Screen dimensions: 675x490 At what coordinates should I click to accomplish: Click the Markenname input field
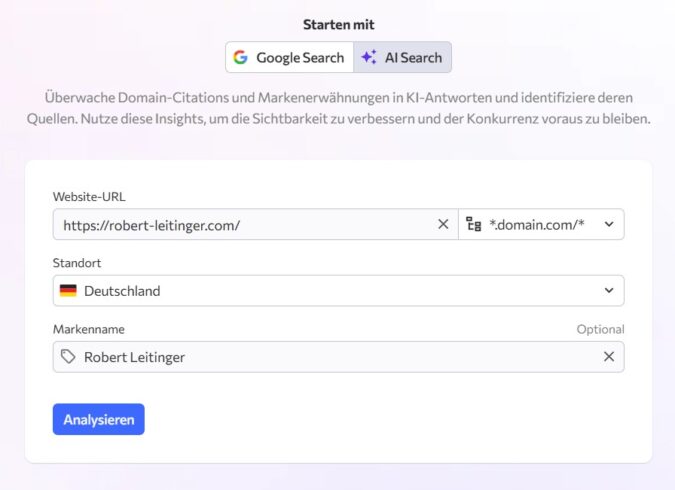338,357
